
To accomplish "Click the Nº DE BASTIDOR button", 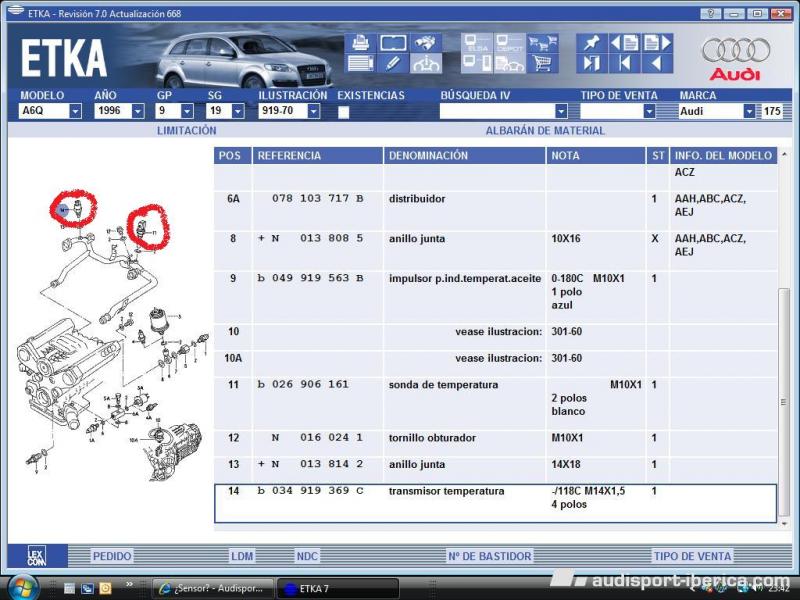I will pyautogui.click(x=489, y=556).
